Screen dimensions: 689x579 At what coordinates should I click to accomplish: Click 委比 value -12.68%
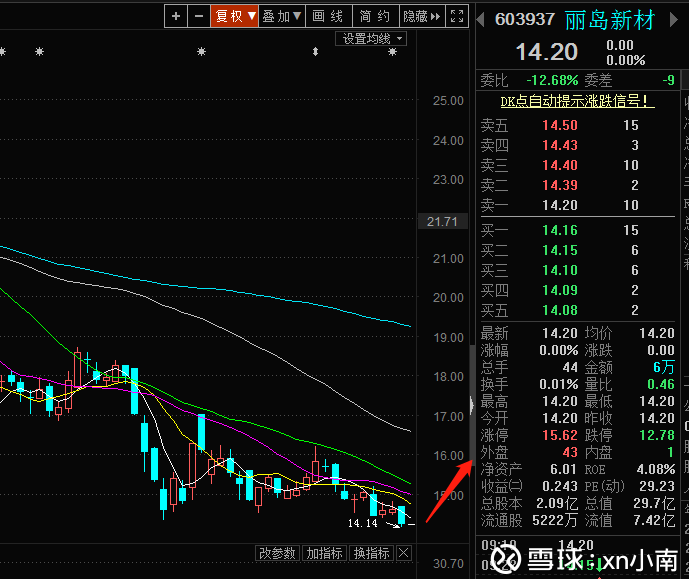(552, 80)
